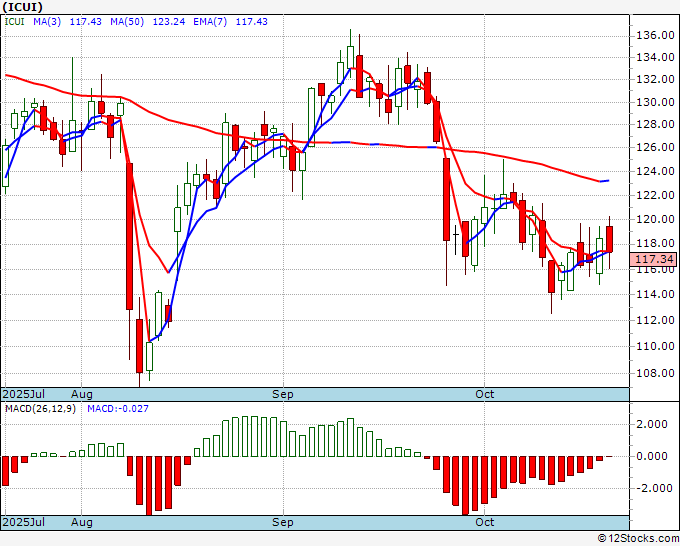This screenshot has height=546, width=680.
Task: Click the EMA(7) legend label
Action: pos(210,21)
